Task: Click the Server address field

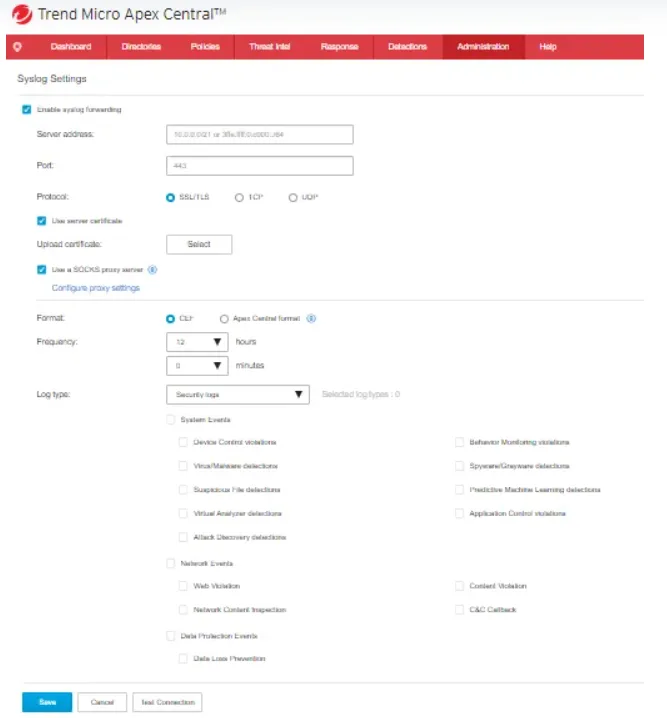Action: (x=260, y=135)
